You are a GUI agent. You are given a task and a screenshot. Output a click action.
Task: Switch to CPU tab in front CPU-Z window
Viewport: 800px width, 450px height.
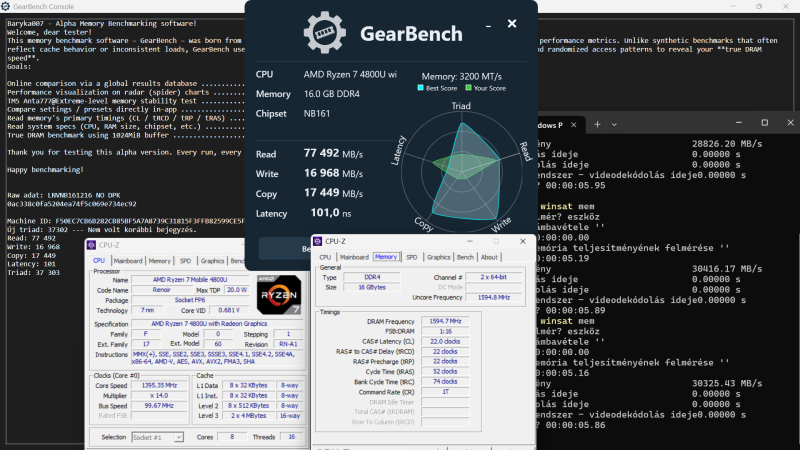tap(325, 257)
